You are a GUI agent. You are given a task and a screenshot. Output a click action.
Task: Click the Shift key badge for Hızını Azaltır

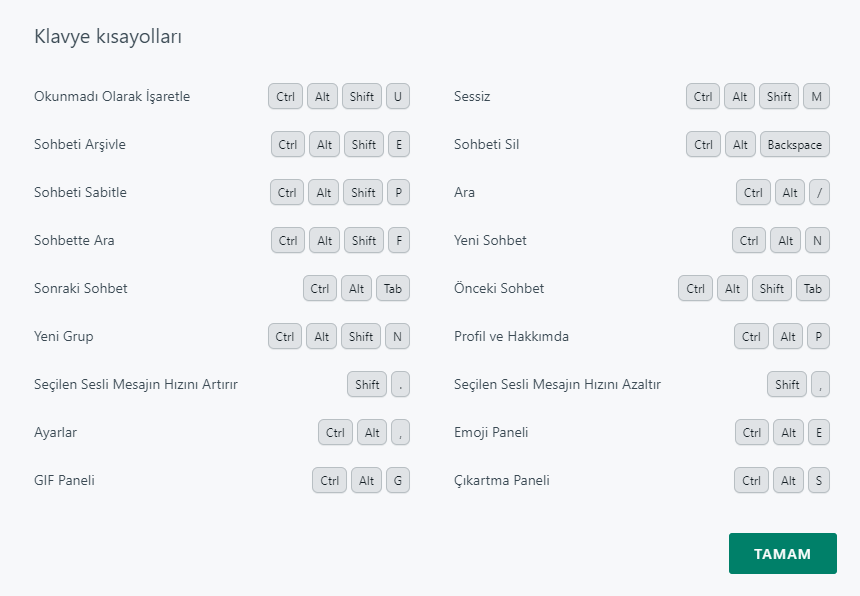(787, 385)
